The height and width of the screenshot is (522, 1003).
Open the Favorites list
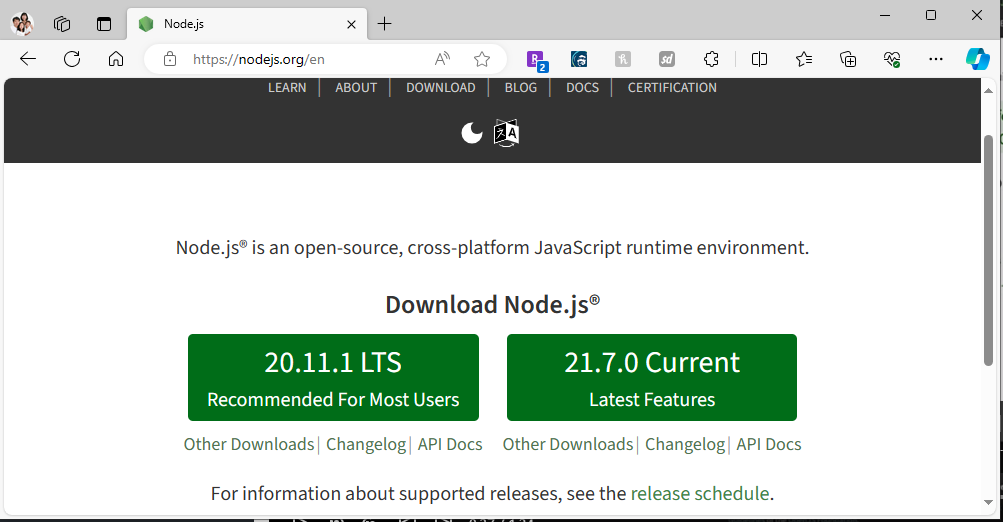804,59
